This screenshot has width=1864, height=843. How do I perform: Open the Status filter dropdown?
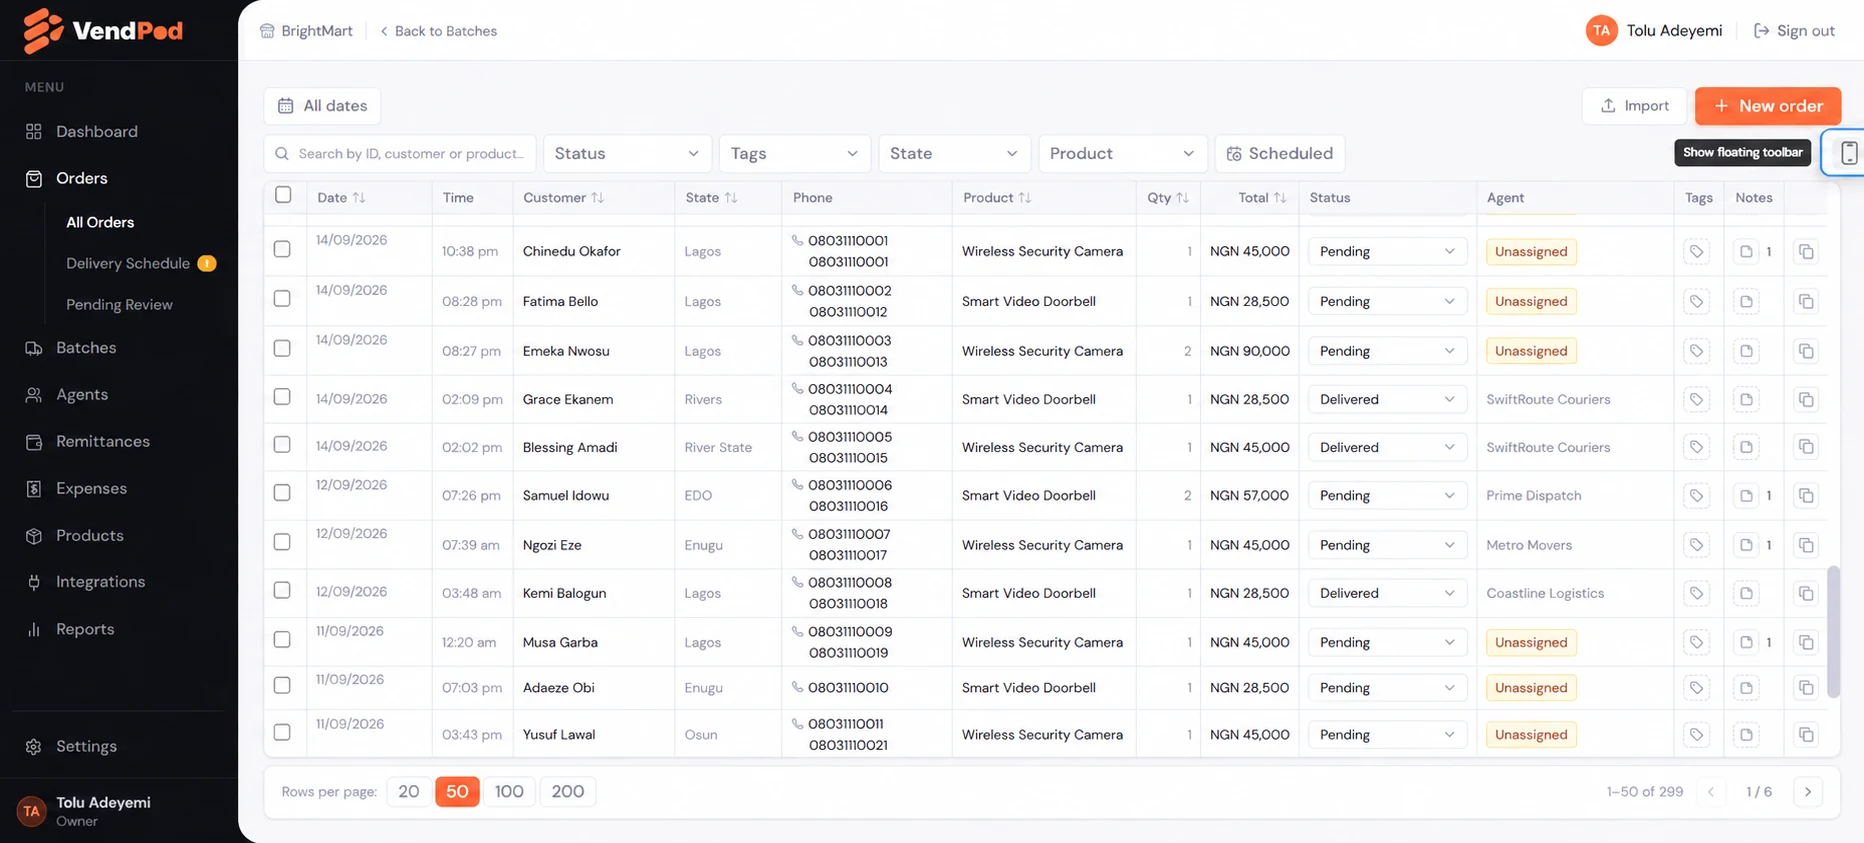(627, 153)
